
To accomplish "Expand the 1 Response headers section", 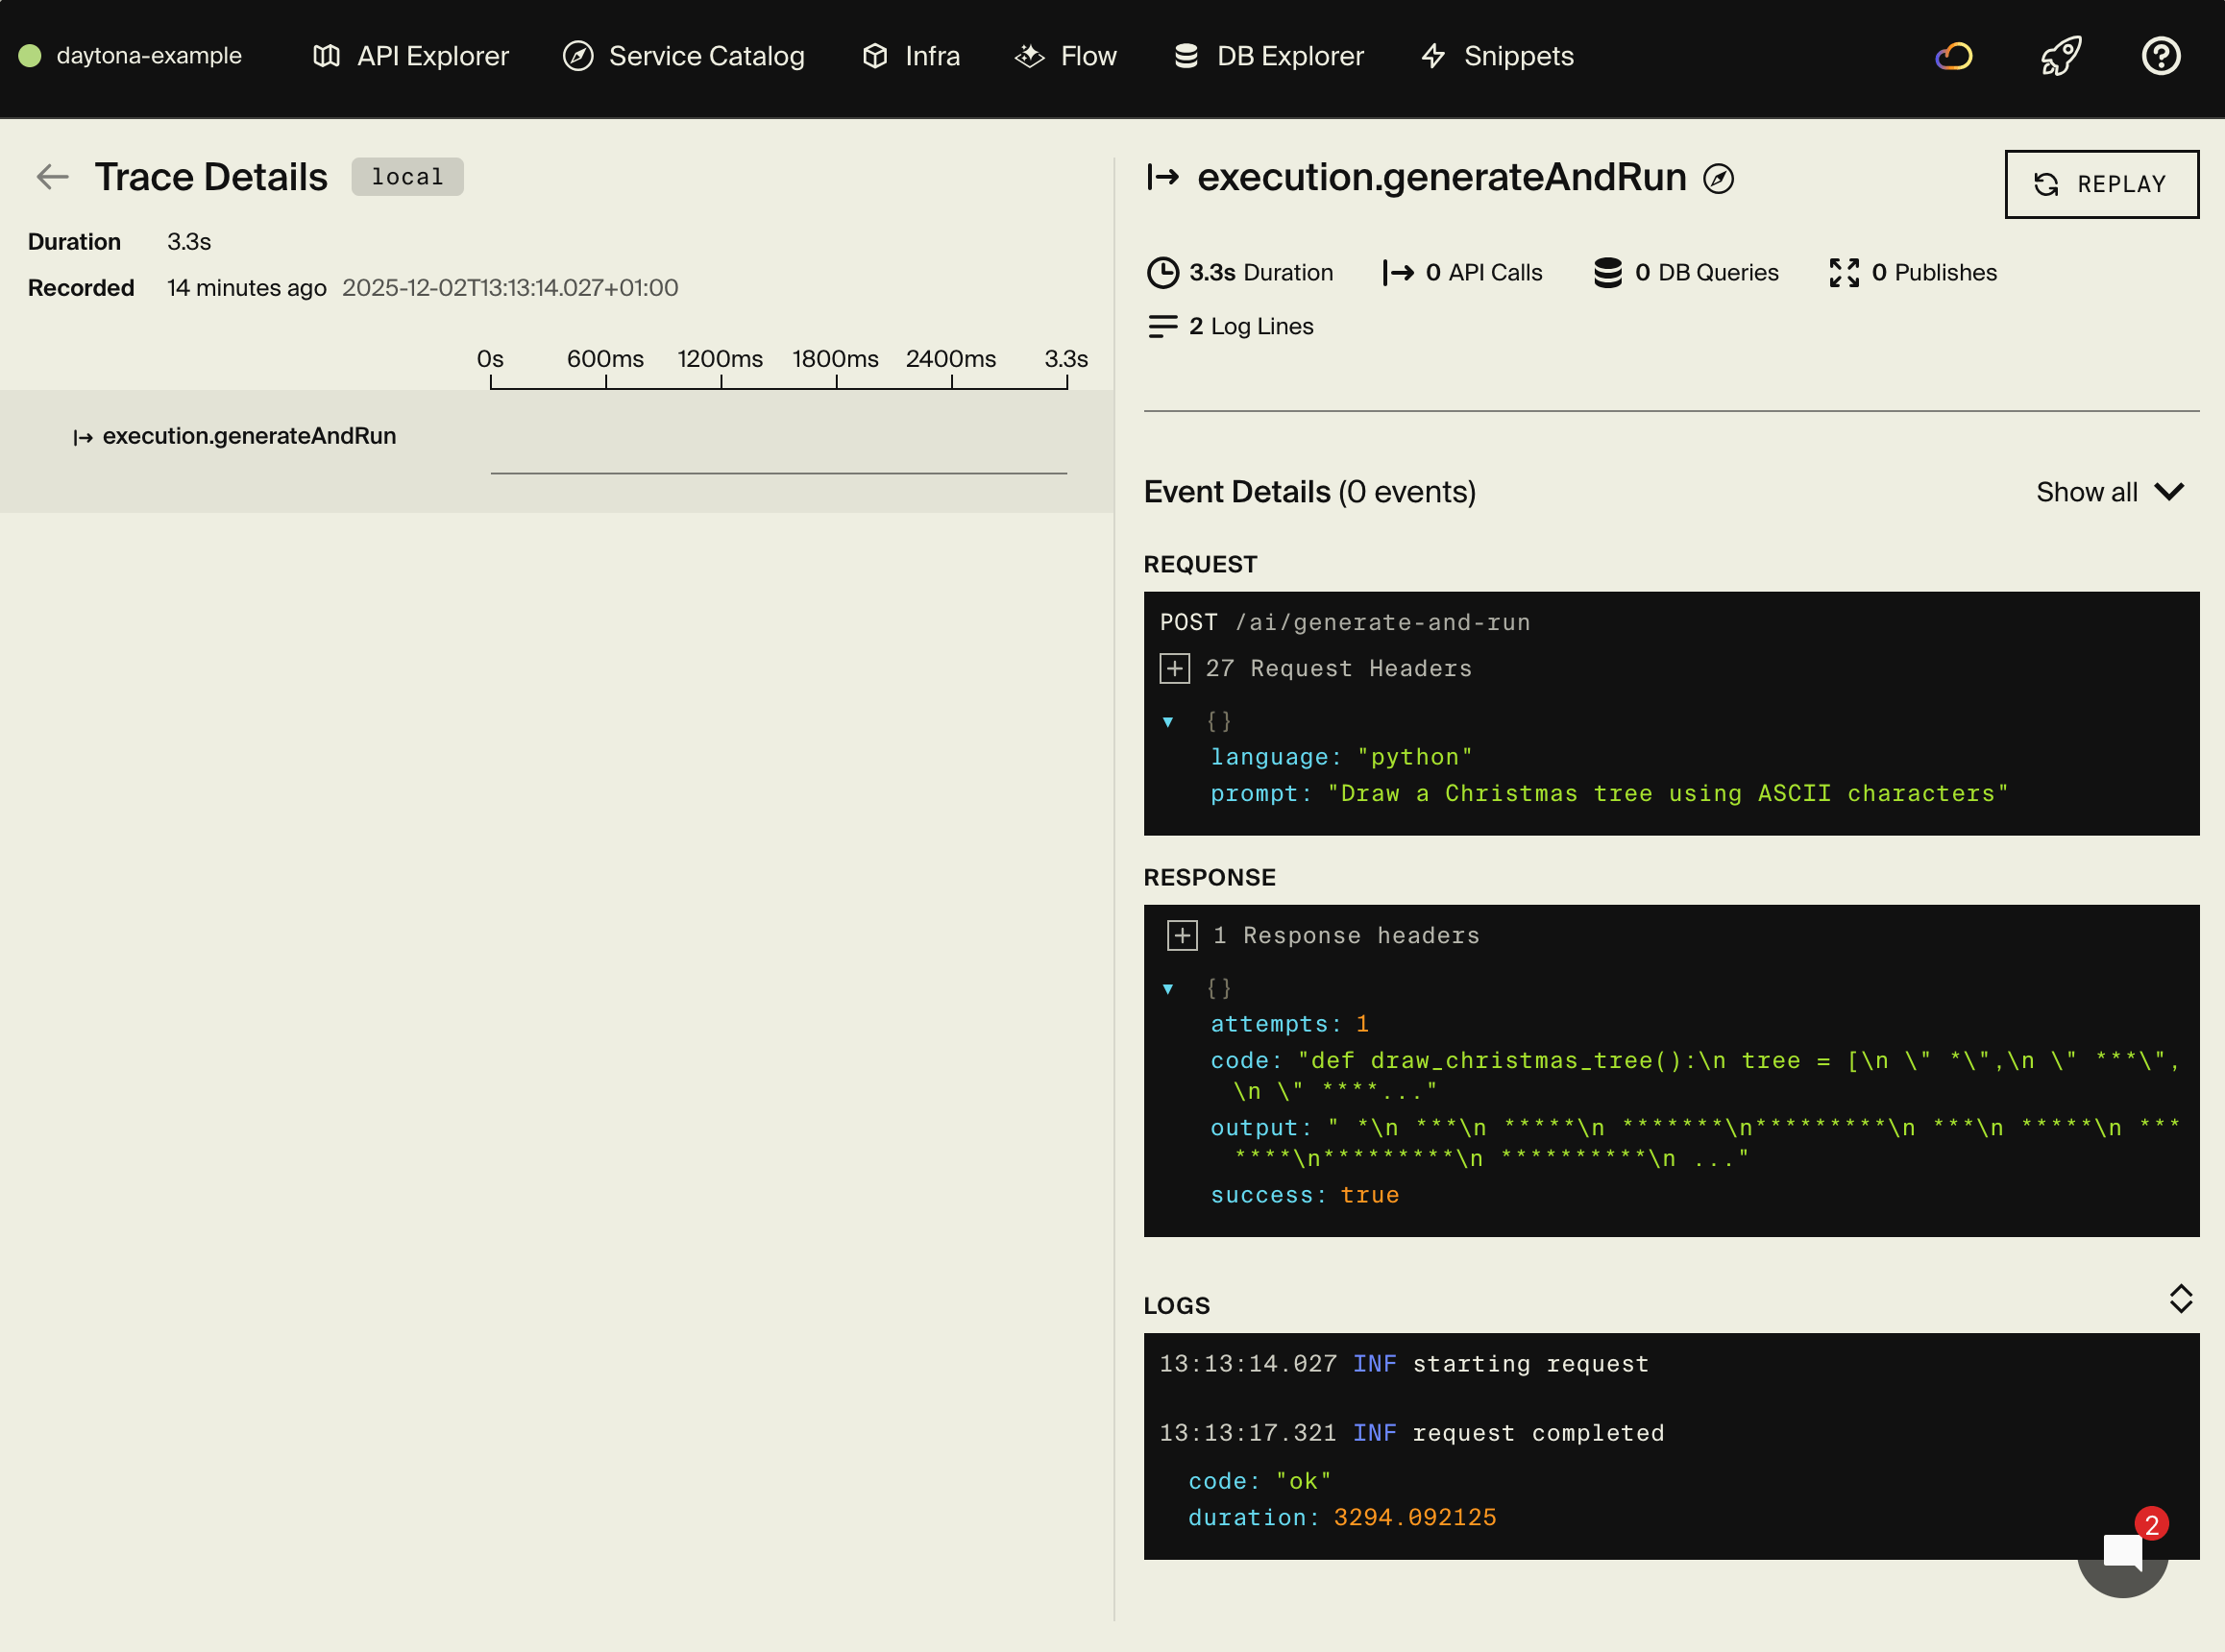I will (1182, 935).
